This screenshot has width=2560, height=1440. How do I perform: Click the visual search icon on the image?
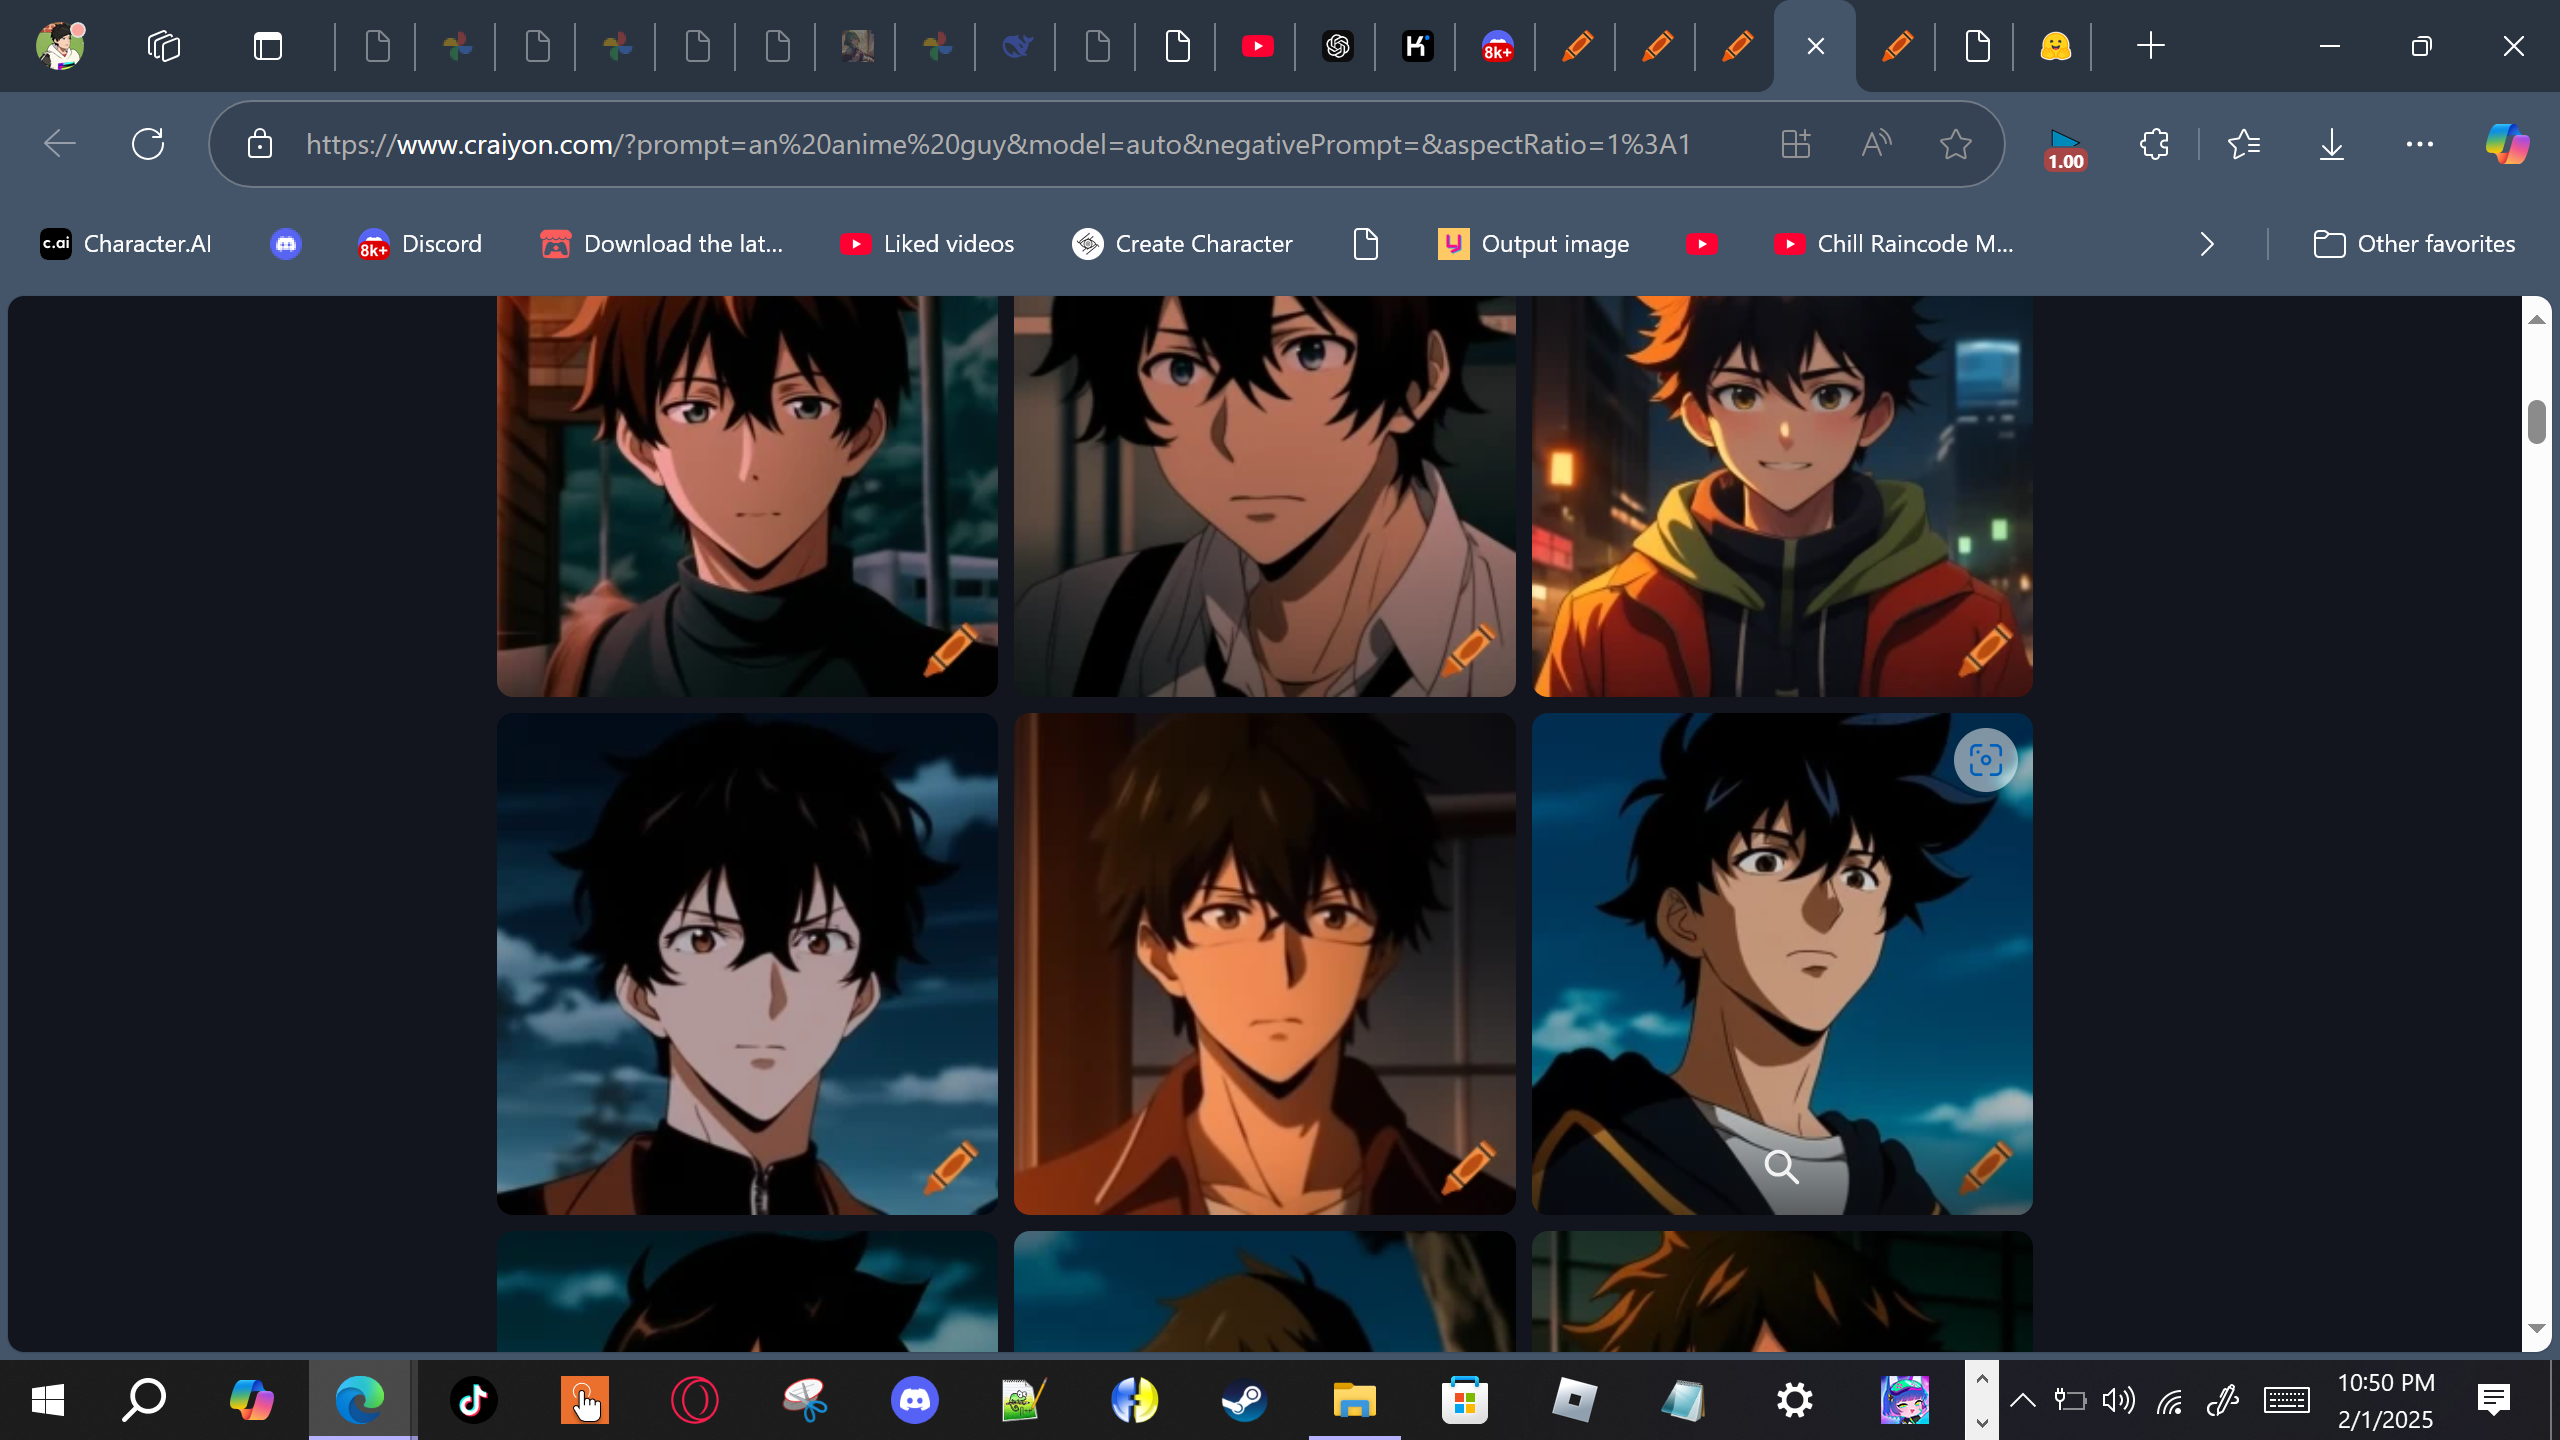[x=1985, y=760]
